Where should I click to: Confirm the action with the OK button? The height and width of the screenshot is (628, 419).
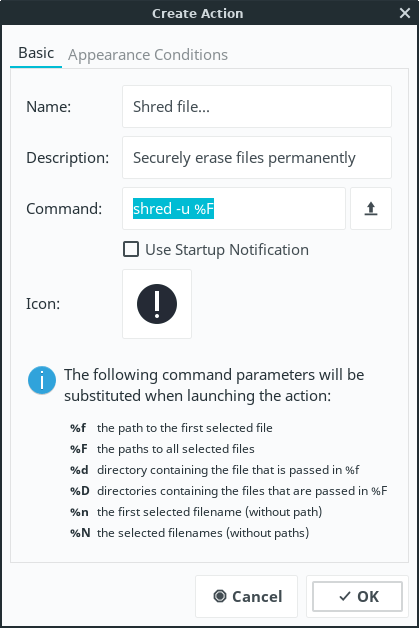[357, 596]
